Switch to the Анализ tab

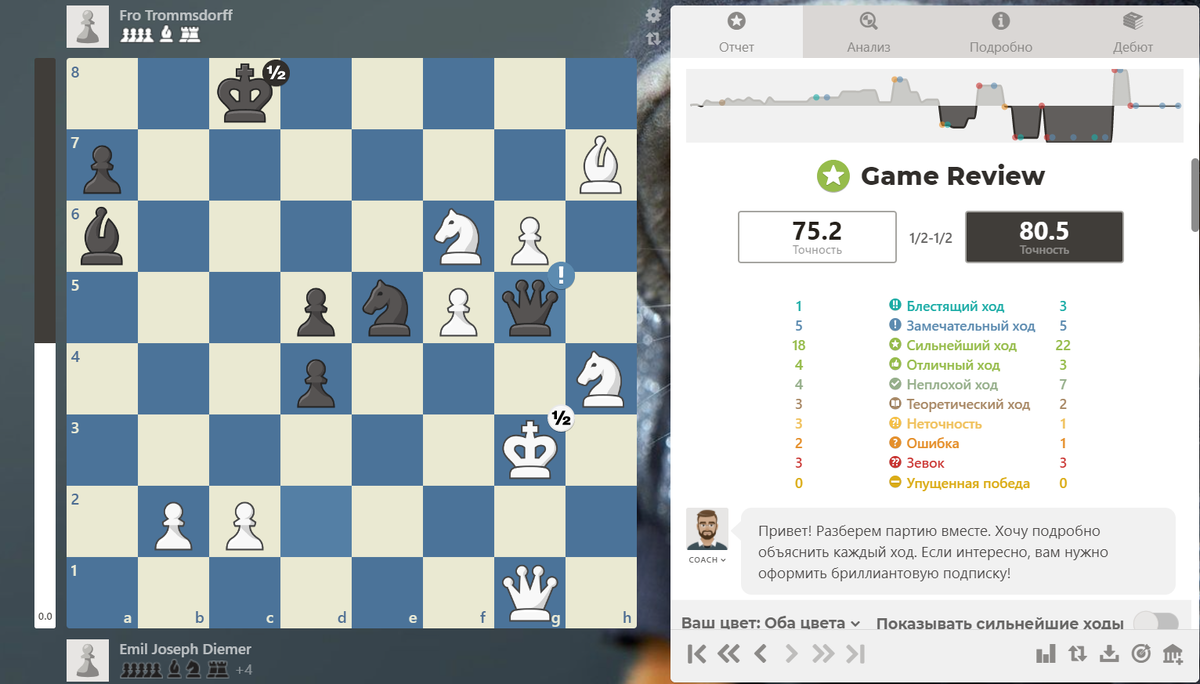868,32
